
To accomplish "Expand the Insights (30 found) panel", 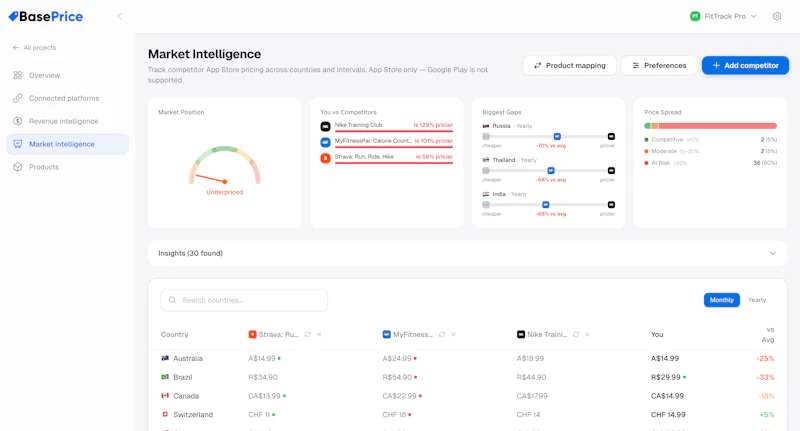I will (467, 253).
